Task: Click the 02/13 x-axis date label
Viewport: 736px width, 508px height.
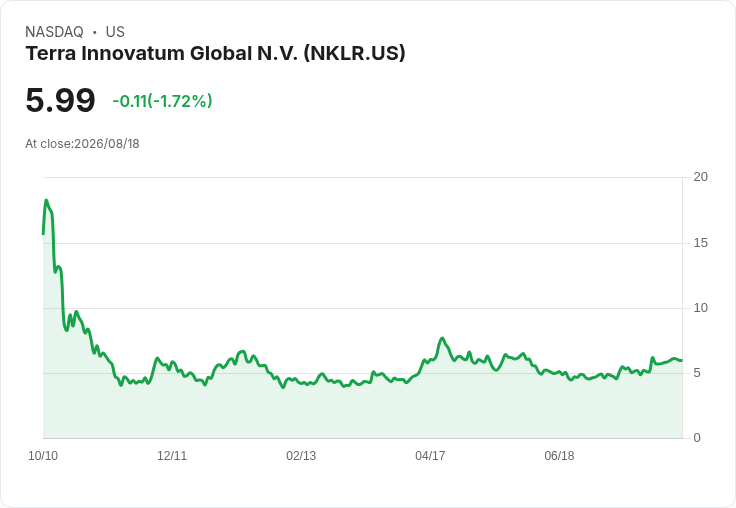Action: coord(301,455)
